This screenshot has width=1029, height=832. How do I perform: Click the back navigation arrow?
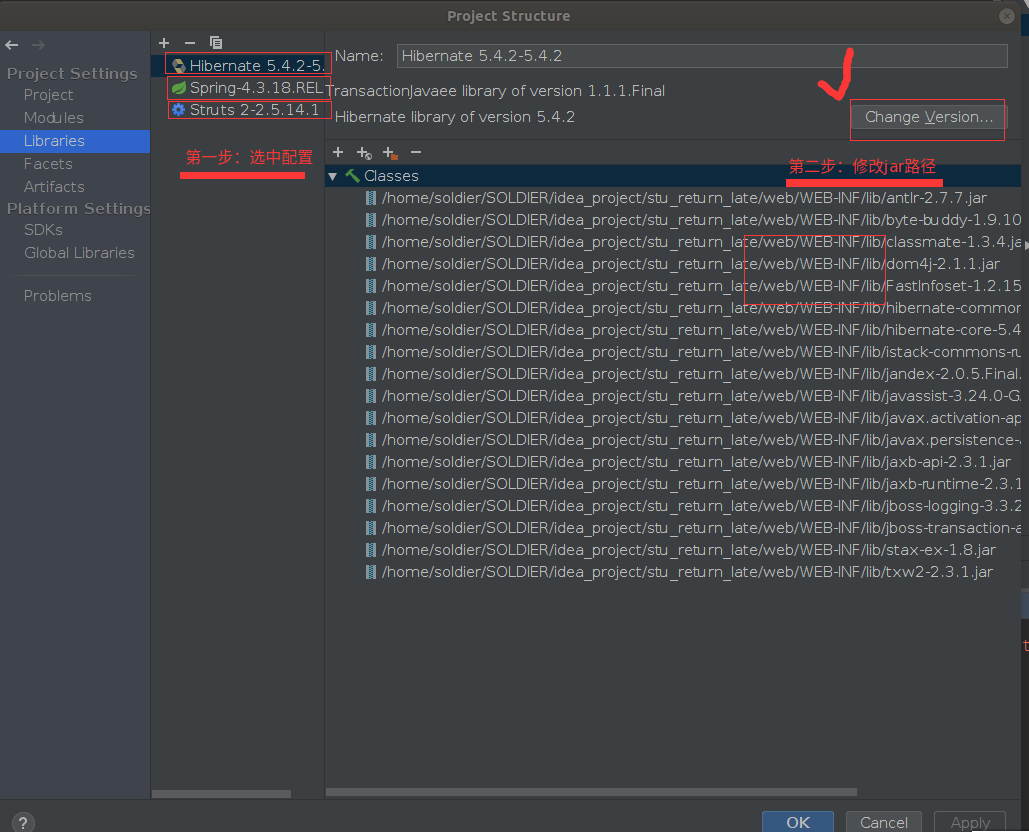[x=12, y=45]
